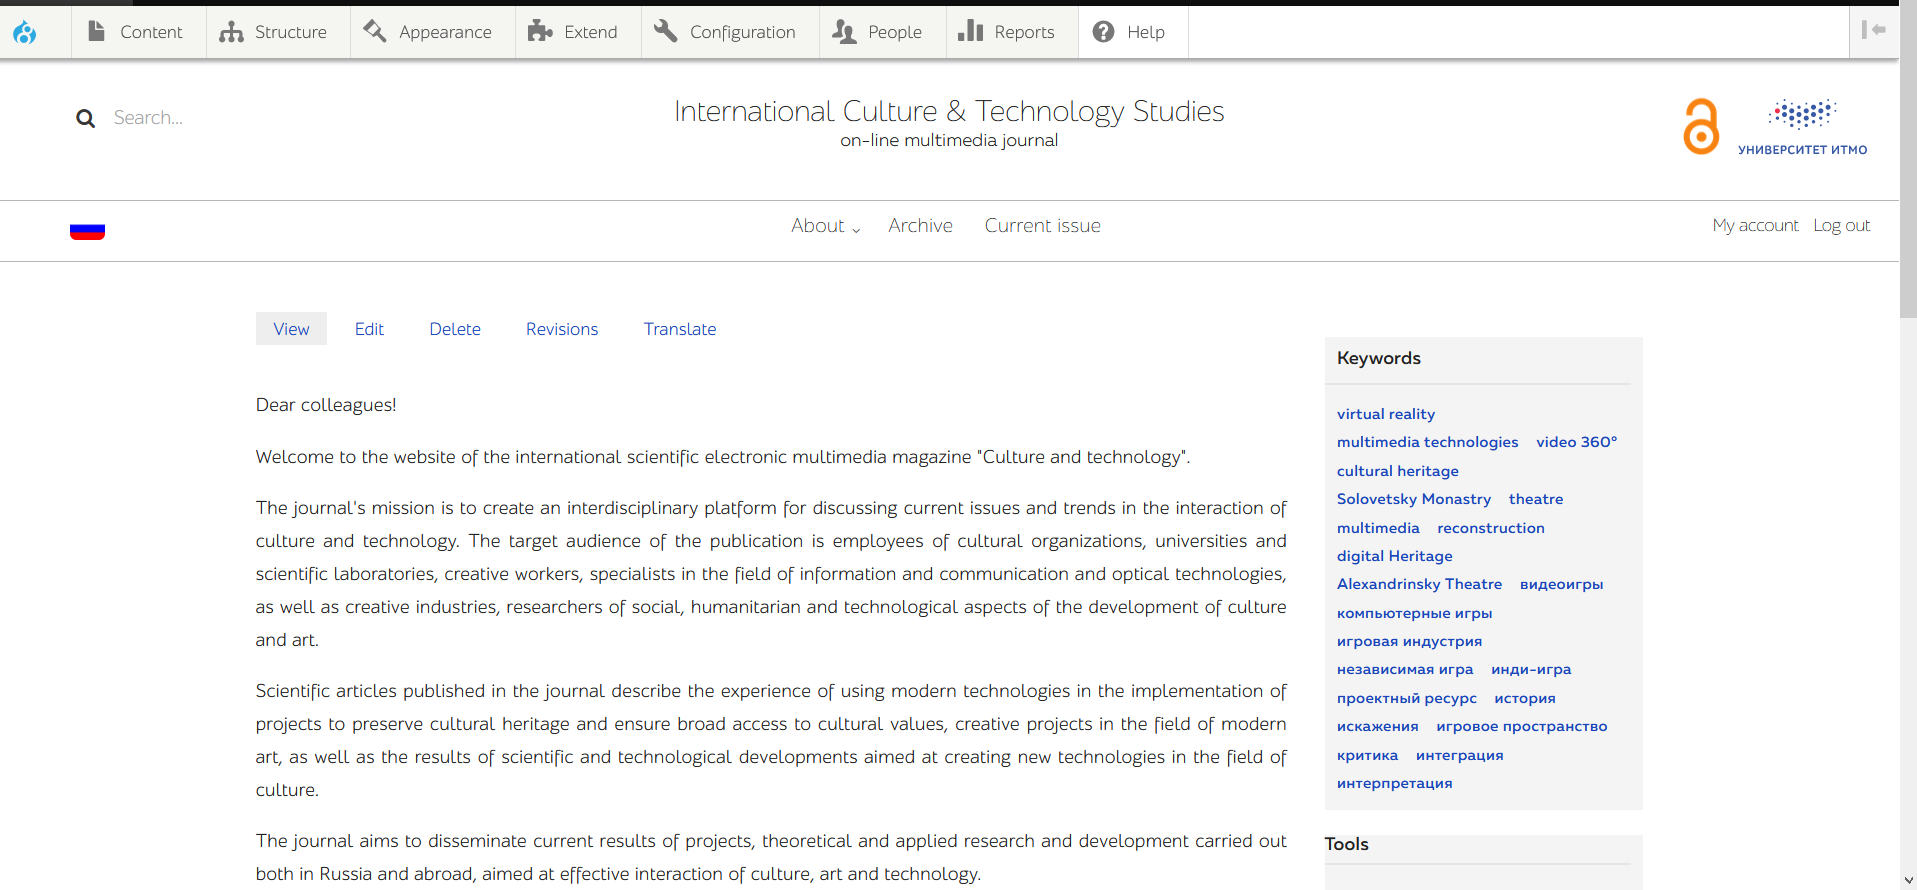Open the ITMO University logo link
Viewport: 1917px width, 890px height.
[x=1802, y=127]
